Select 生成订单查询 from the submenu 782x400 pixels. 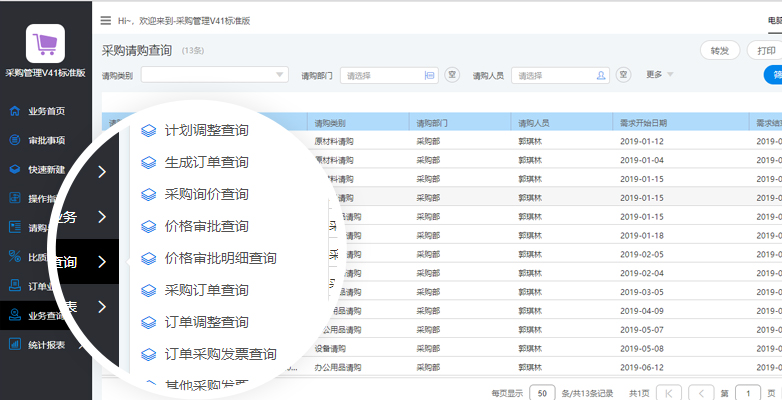point(206,162)
